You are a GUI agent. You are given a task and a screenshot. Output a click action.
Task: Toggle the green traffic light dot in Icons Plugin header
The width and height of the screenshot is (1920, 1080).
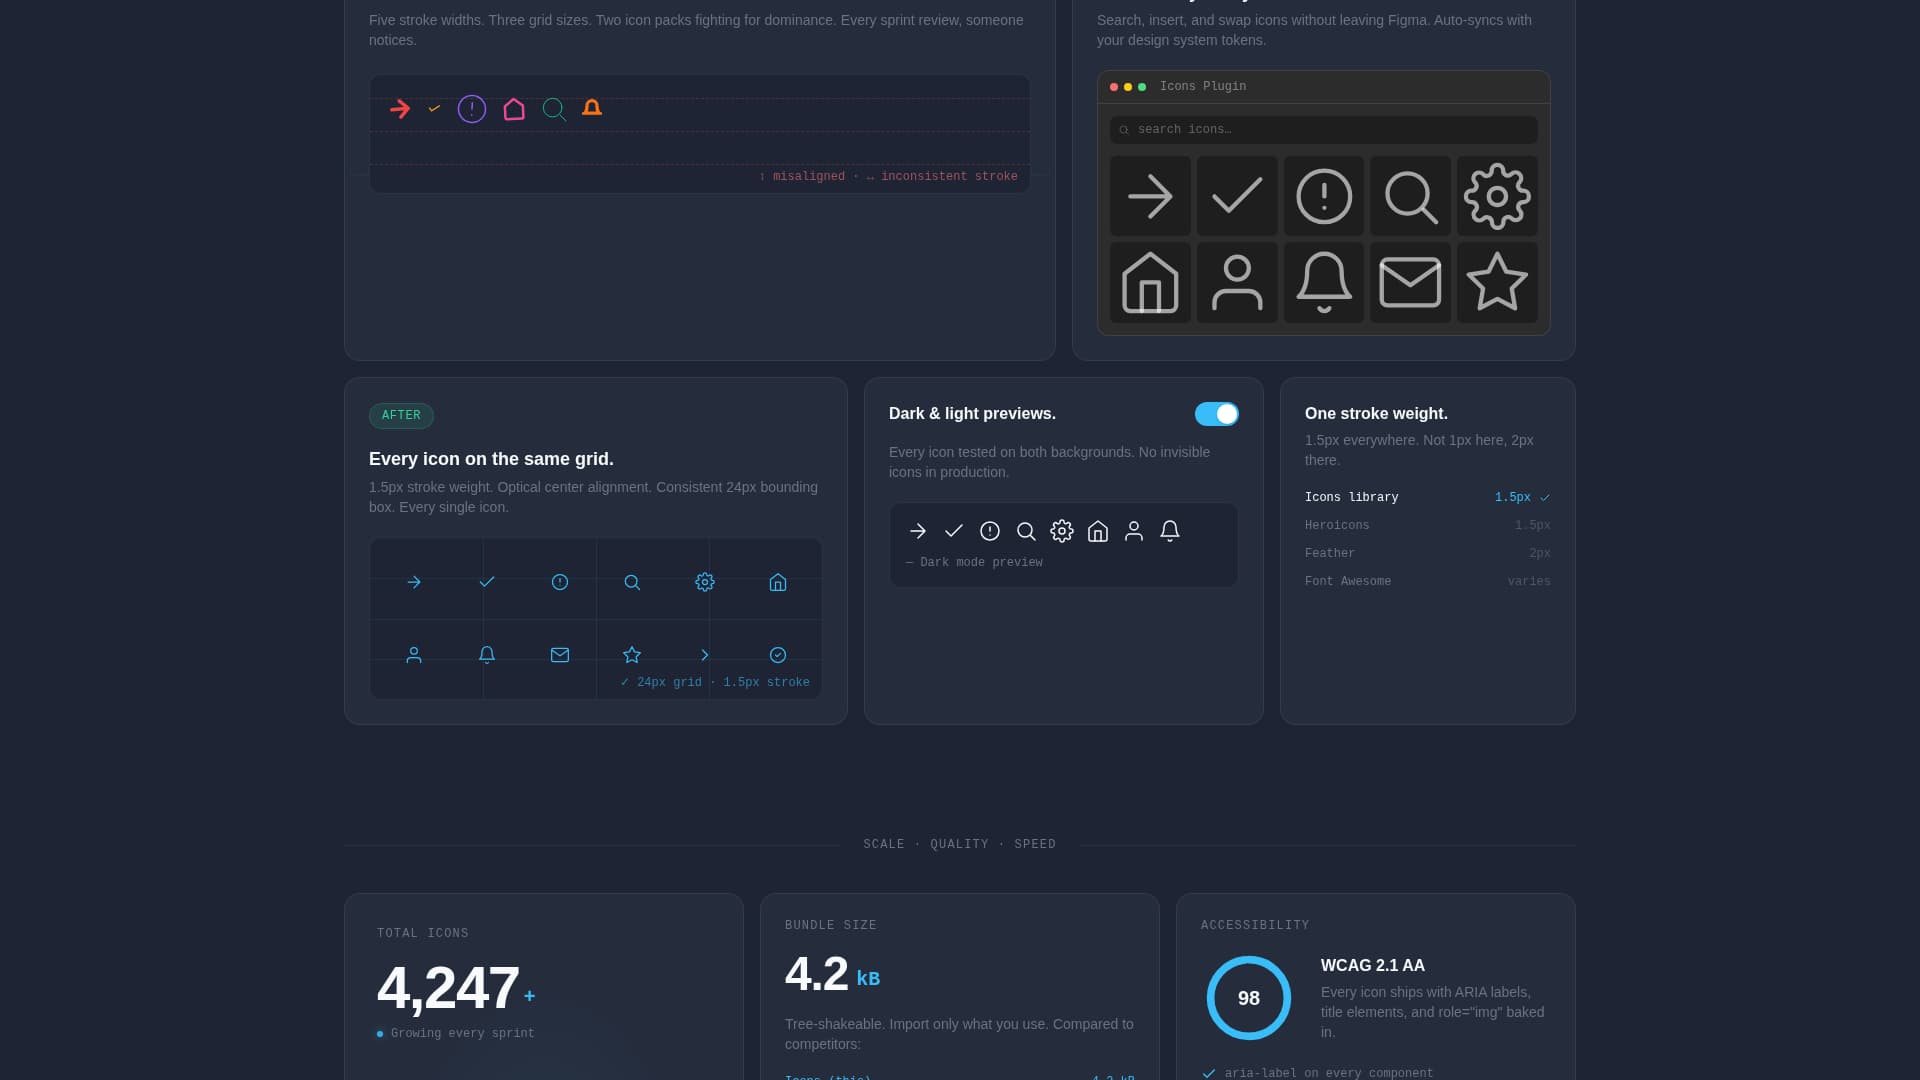(1141, 87)
